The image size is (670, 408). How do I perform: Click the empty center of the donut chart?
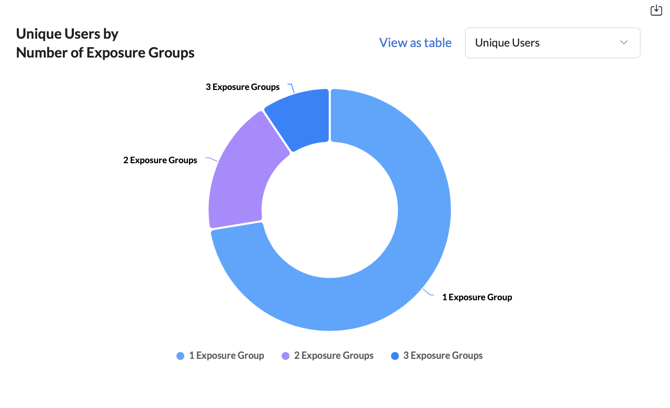pyautogui.click(x=330, y=210)
